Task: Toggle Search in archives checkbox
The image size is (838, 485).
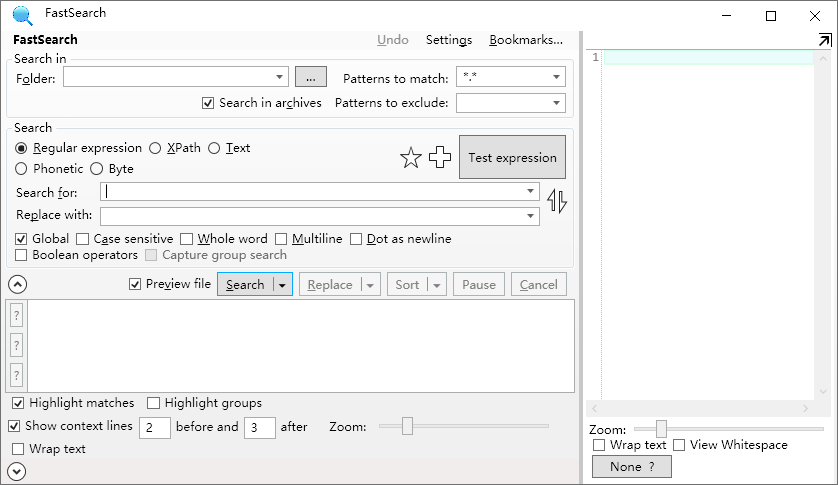Action: click(x=208, y=103)
